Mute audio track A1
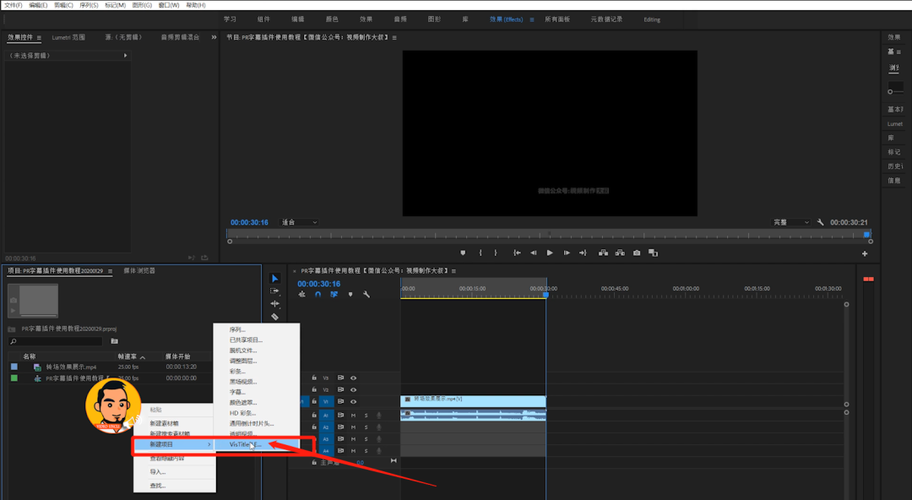 353,415
